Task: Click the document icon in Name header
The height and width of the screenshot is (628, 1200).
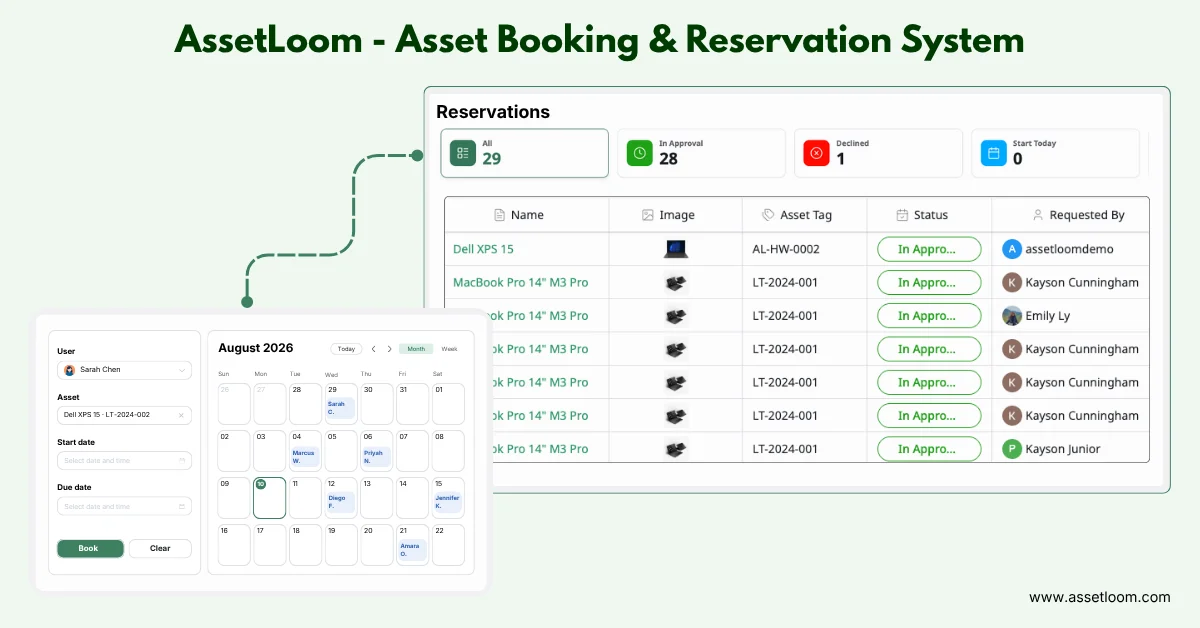Action: [x=500, y=215]
